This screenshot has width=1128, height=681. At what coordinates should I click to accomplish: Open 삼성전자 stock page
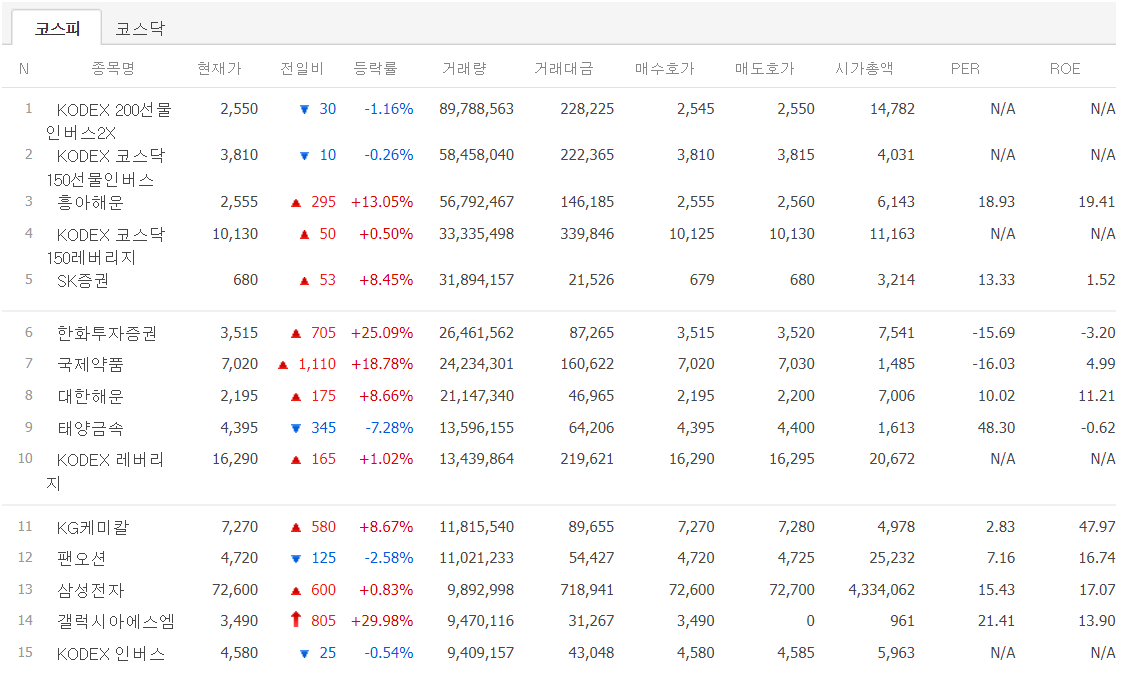click(x=91, y=590)
